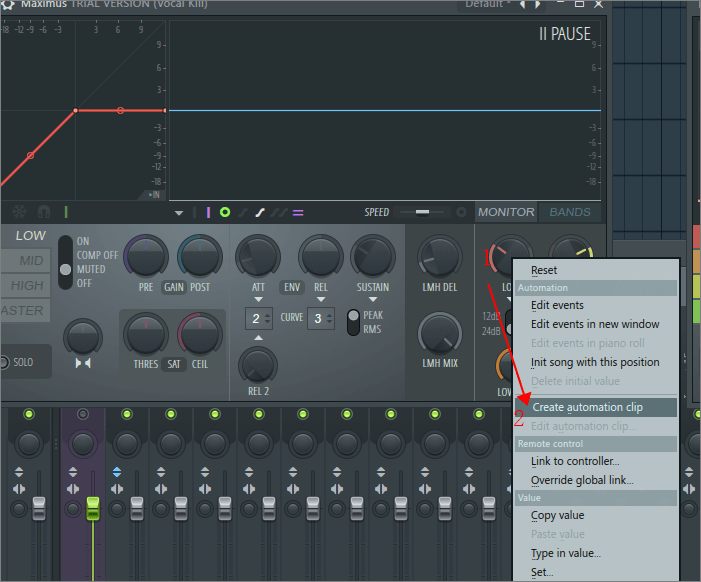Click the magnet snap icon under the curve
Viewport: 701px width, 582px height.
pyautogui.click(x=44, y=212)
